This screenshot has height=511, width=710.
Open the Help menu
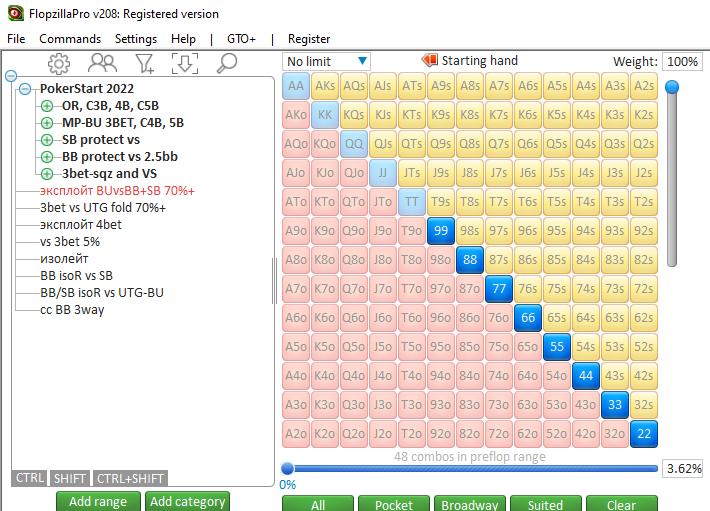(183, 39)
